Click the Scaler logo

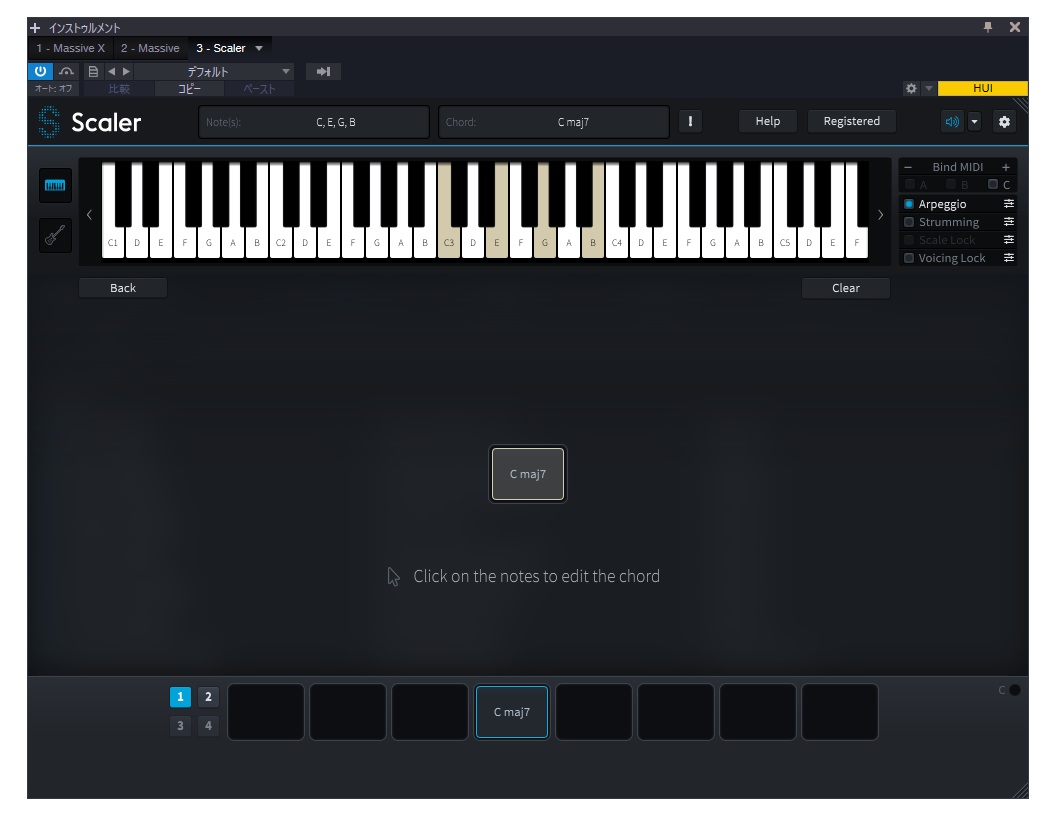(x=90, y=122)
